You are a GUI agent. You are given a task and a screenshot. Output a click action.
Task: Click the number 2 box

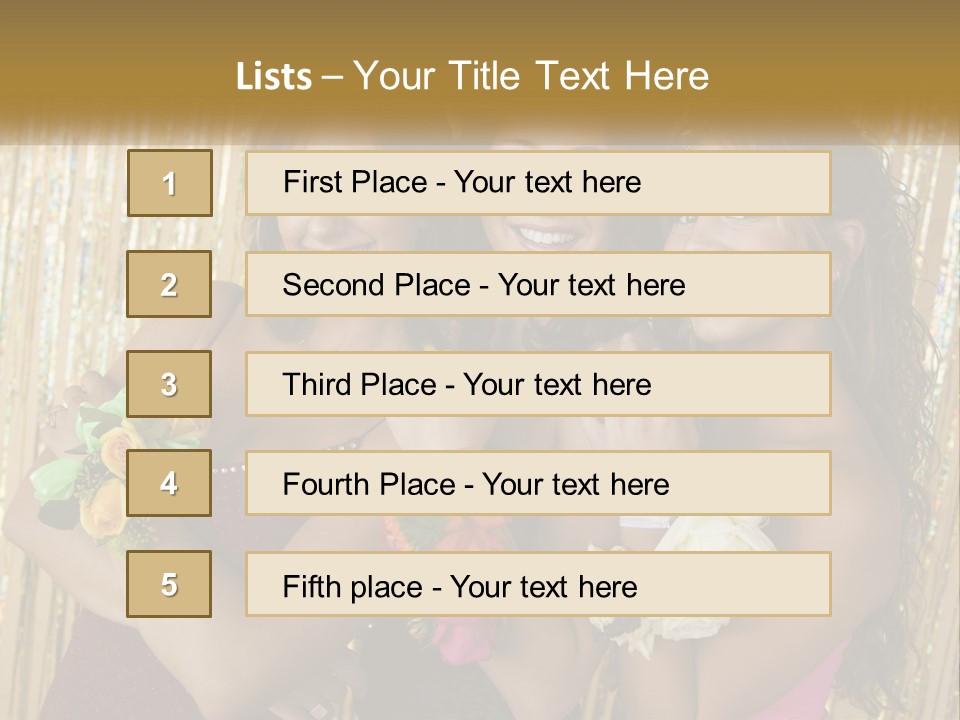pos(170,284)
